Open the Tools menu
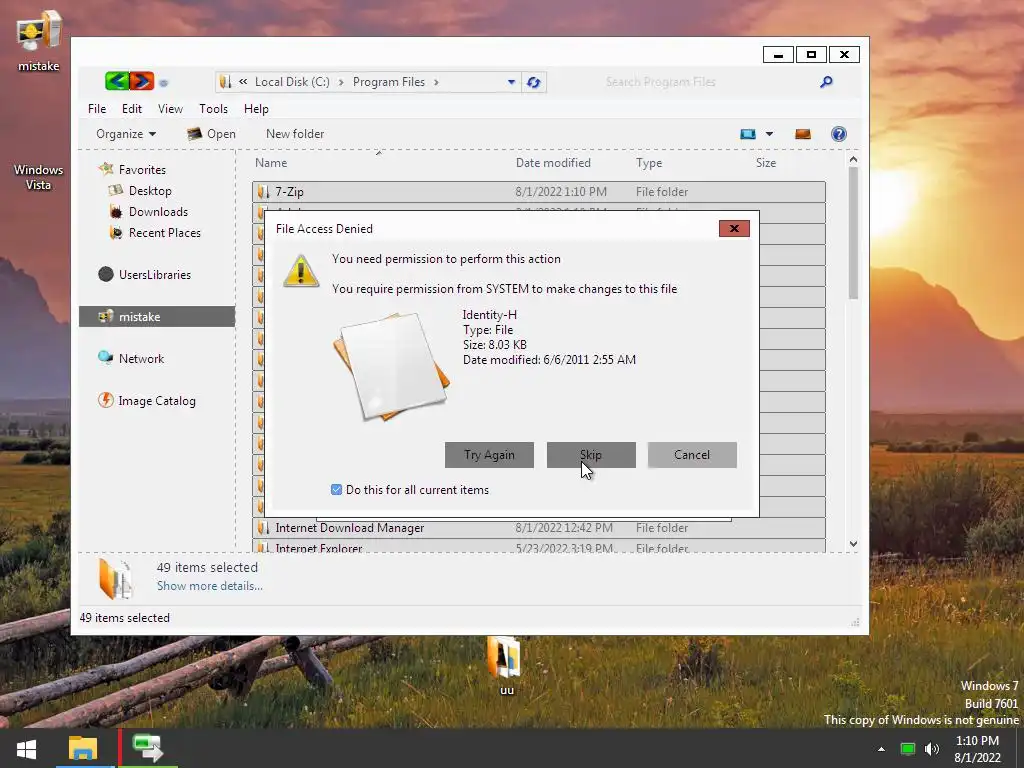Viewport: 1024px width, 768px height. point(213,108)
